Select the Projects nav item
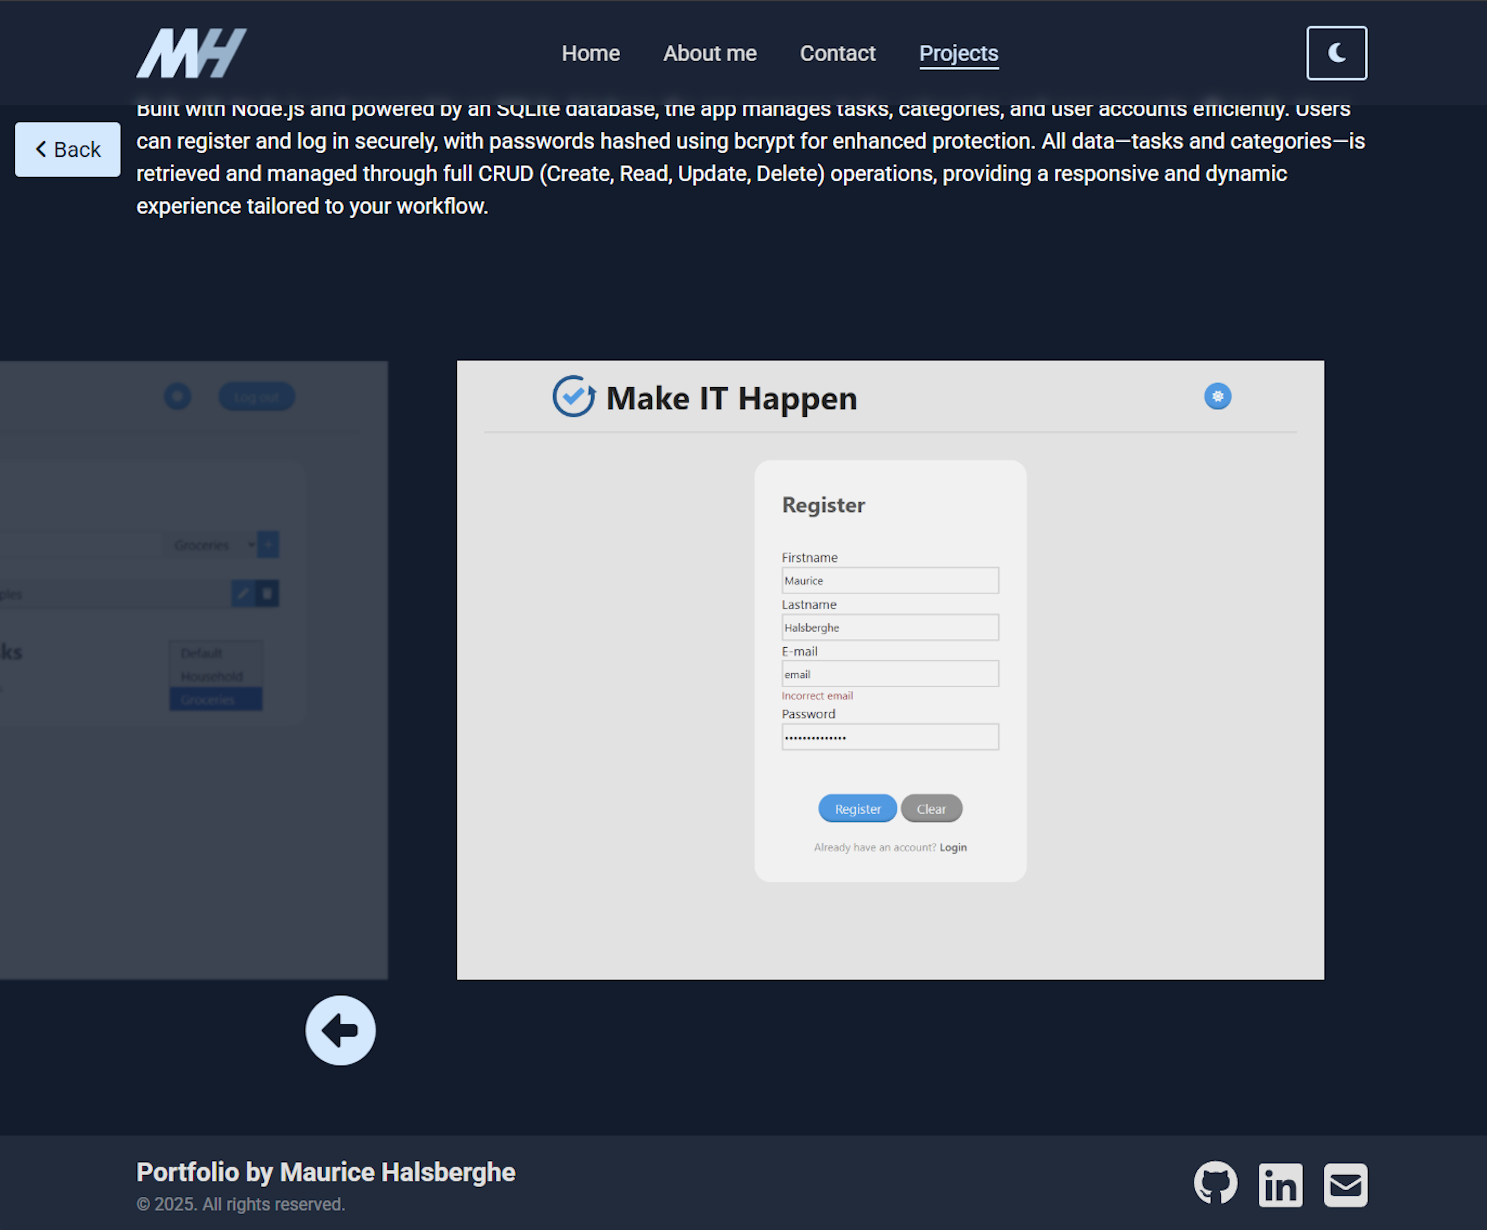This screenshot has width=1487, height=1230. click(x=958, y=54)
